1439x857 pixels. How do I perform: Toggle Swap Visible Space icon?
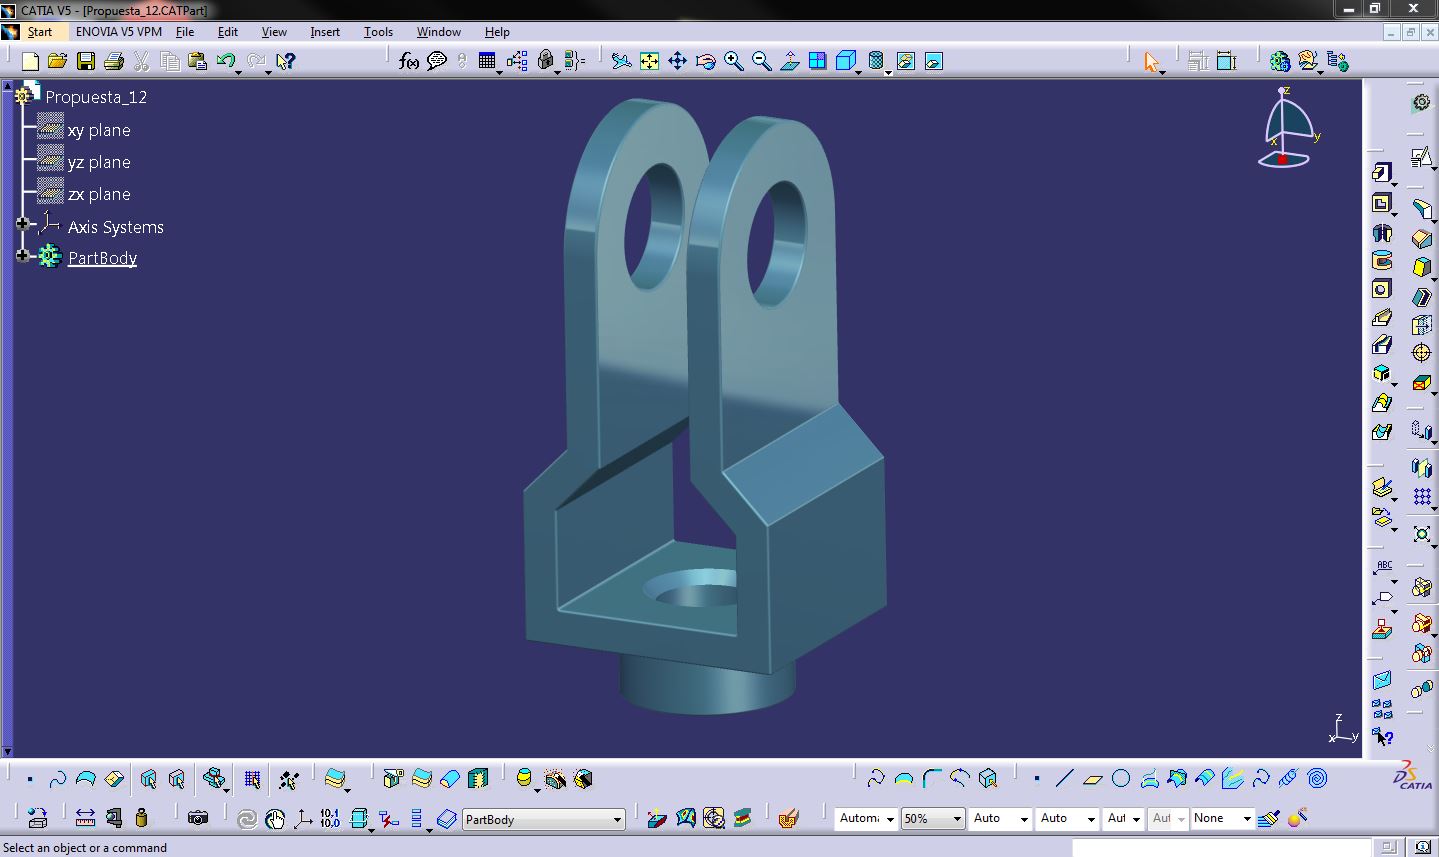[933, 61]
